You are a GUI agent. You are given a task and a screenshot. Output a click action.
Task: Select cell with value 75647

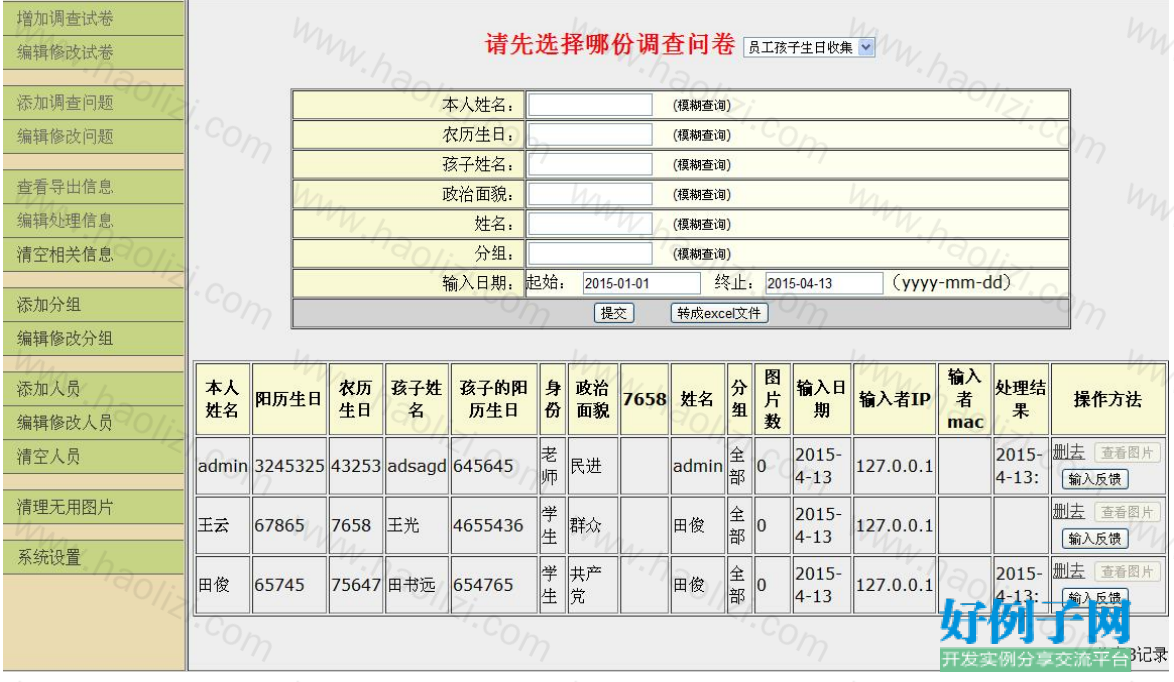pyautogui.click(x=356, y=585)
